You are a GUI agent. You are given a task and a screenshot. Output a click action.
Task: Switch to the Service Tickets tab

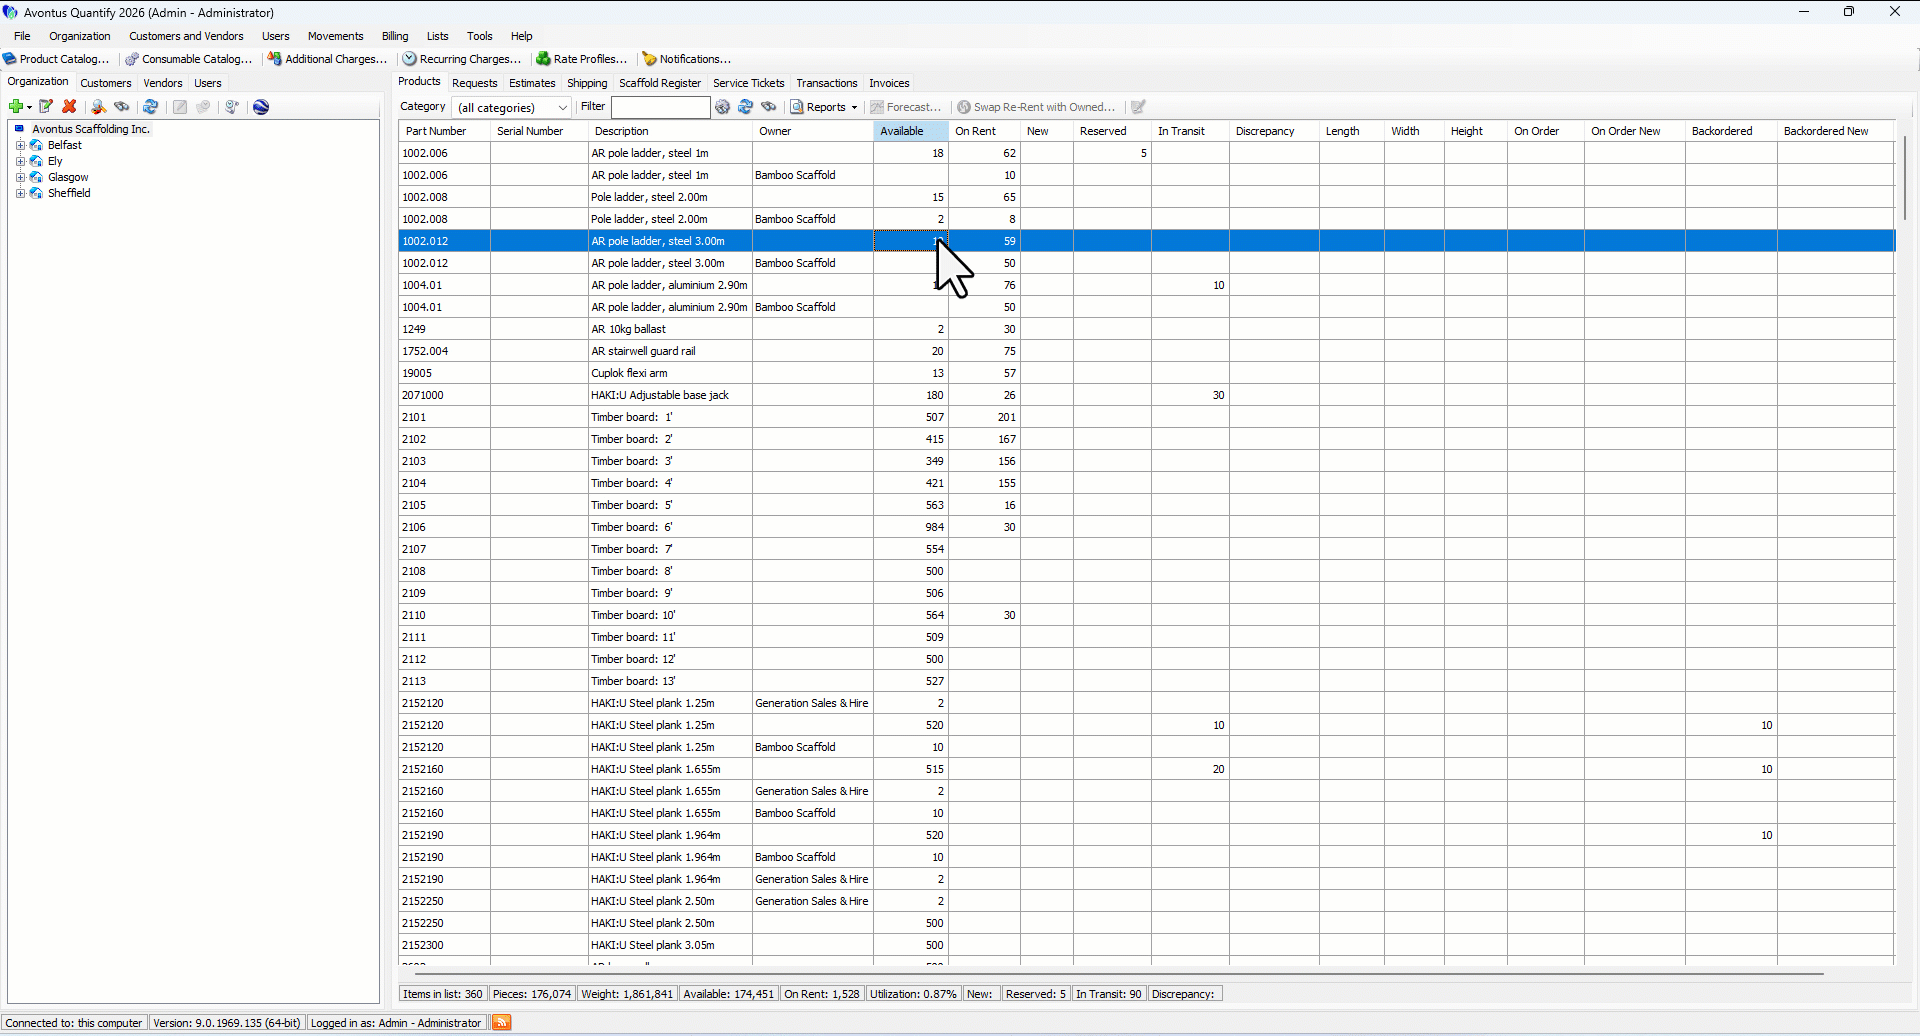point(749,83)
